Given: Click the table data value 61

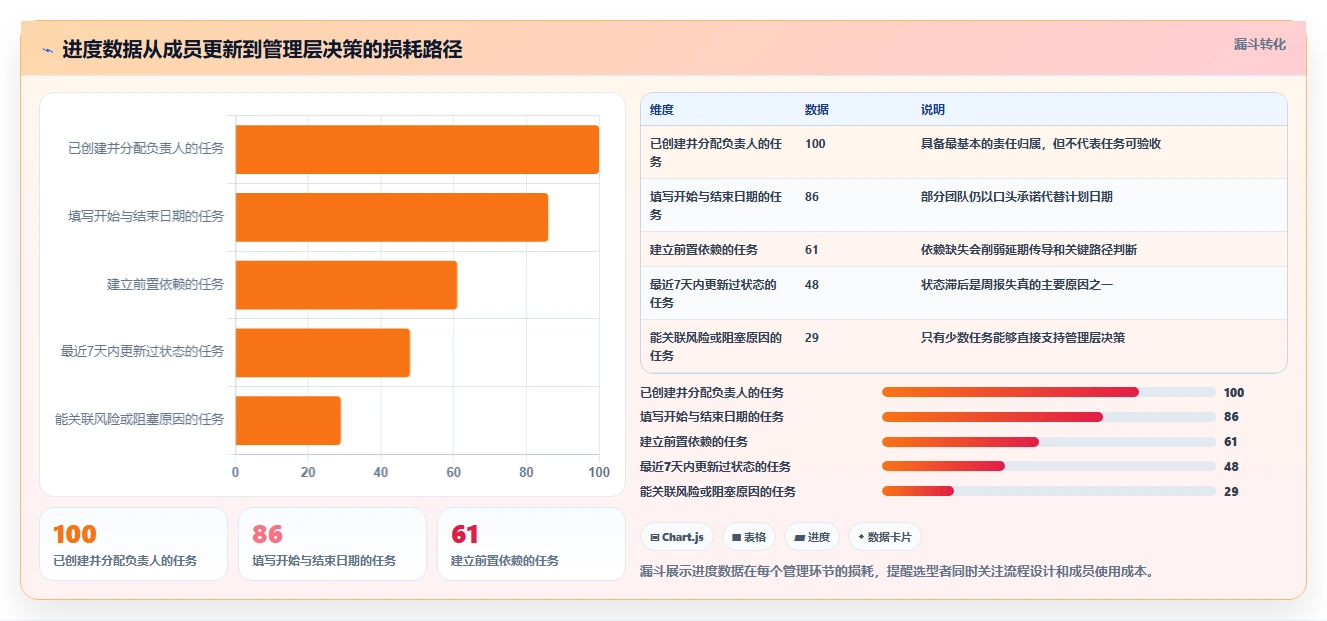Looking at the screenshot, I should (x=812, y=249).
